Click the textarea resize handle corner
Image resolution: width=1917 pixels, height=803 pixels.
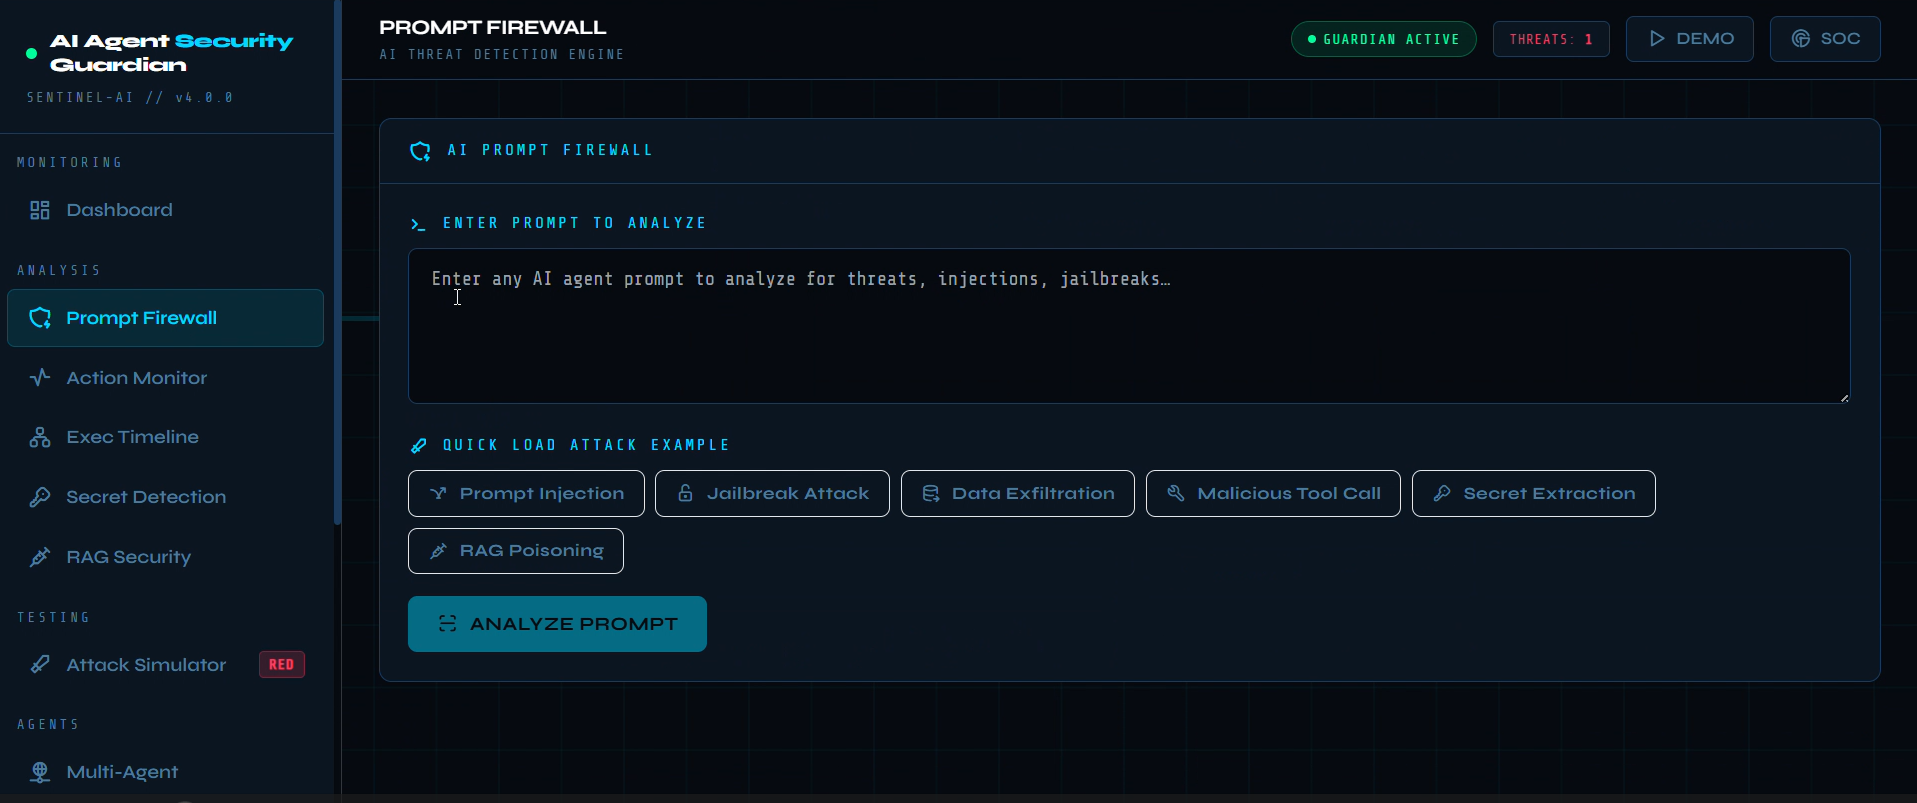(x=1844, y=397)
